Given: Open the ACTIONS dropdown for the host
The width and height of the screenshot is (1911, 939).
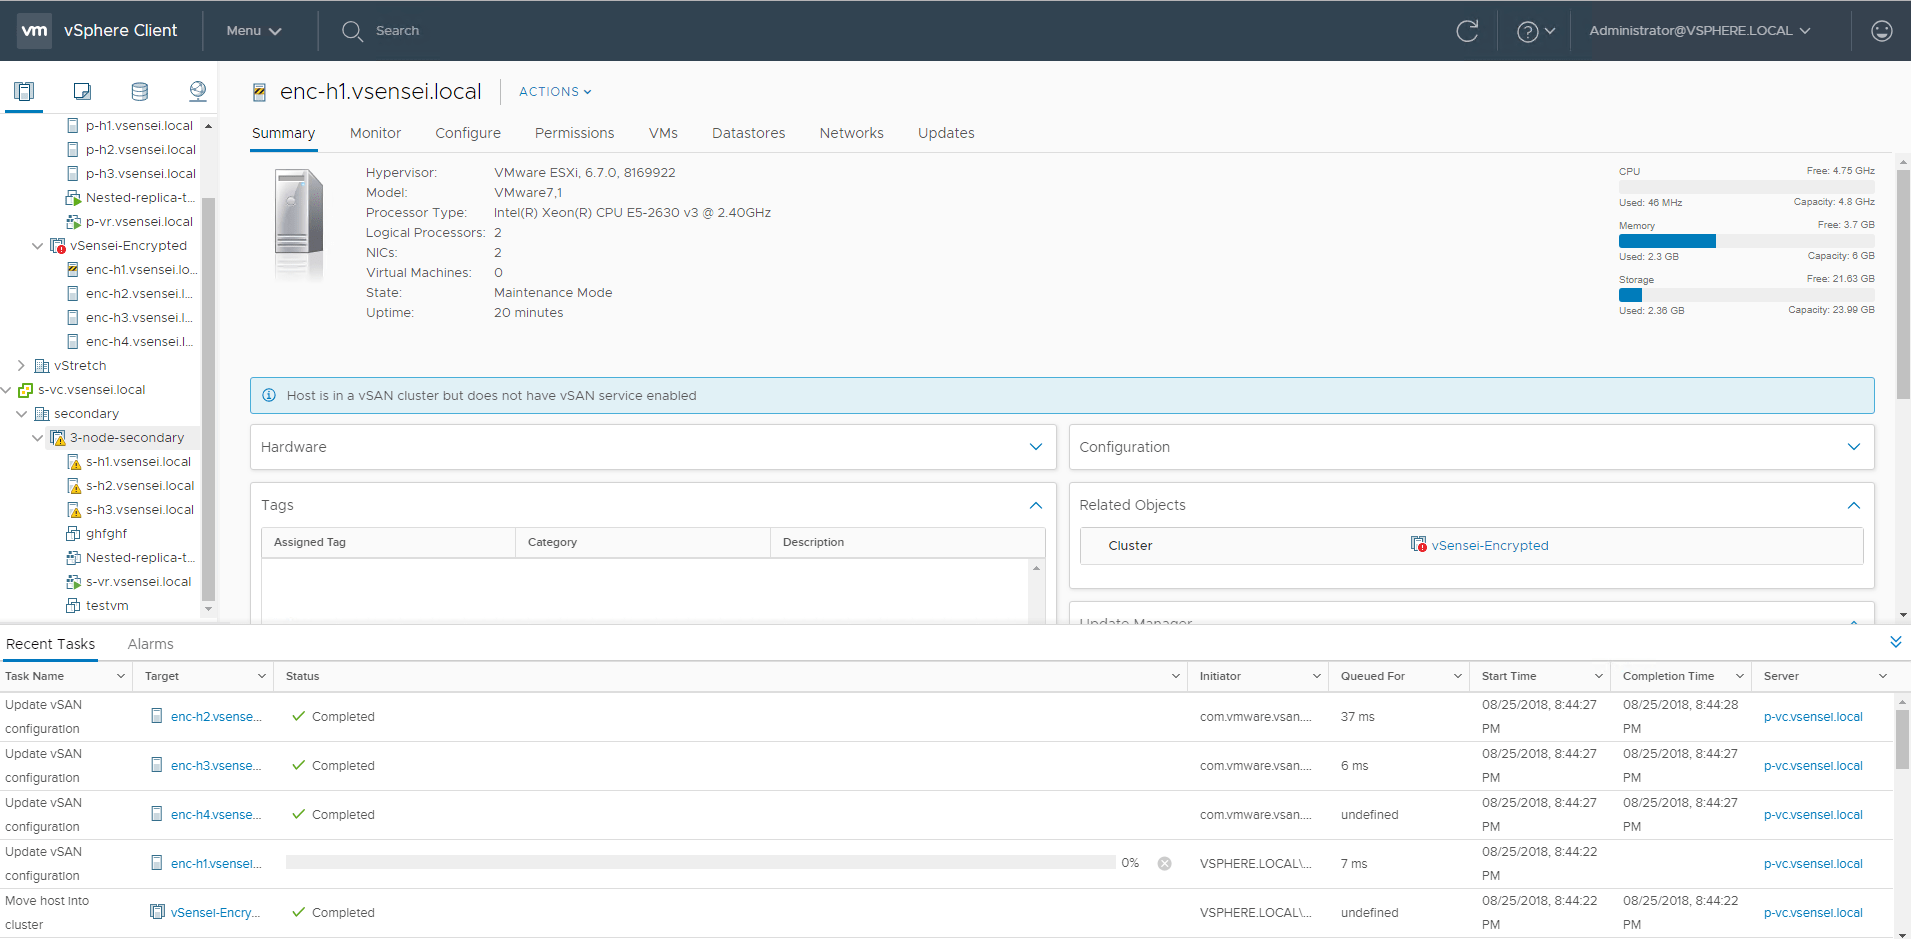Looking at the screenshot, I should click(555, 92).
